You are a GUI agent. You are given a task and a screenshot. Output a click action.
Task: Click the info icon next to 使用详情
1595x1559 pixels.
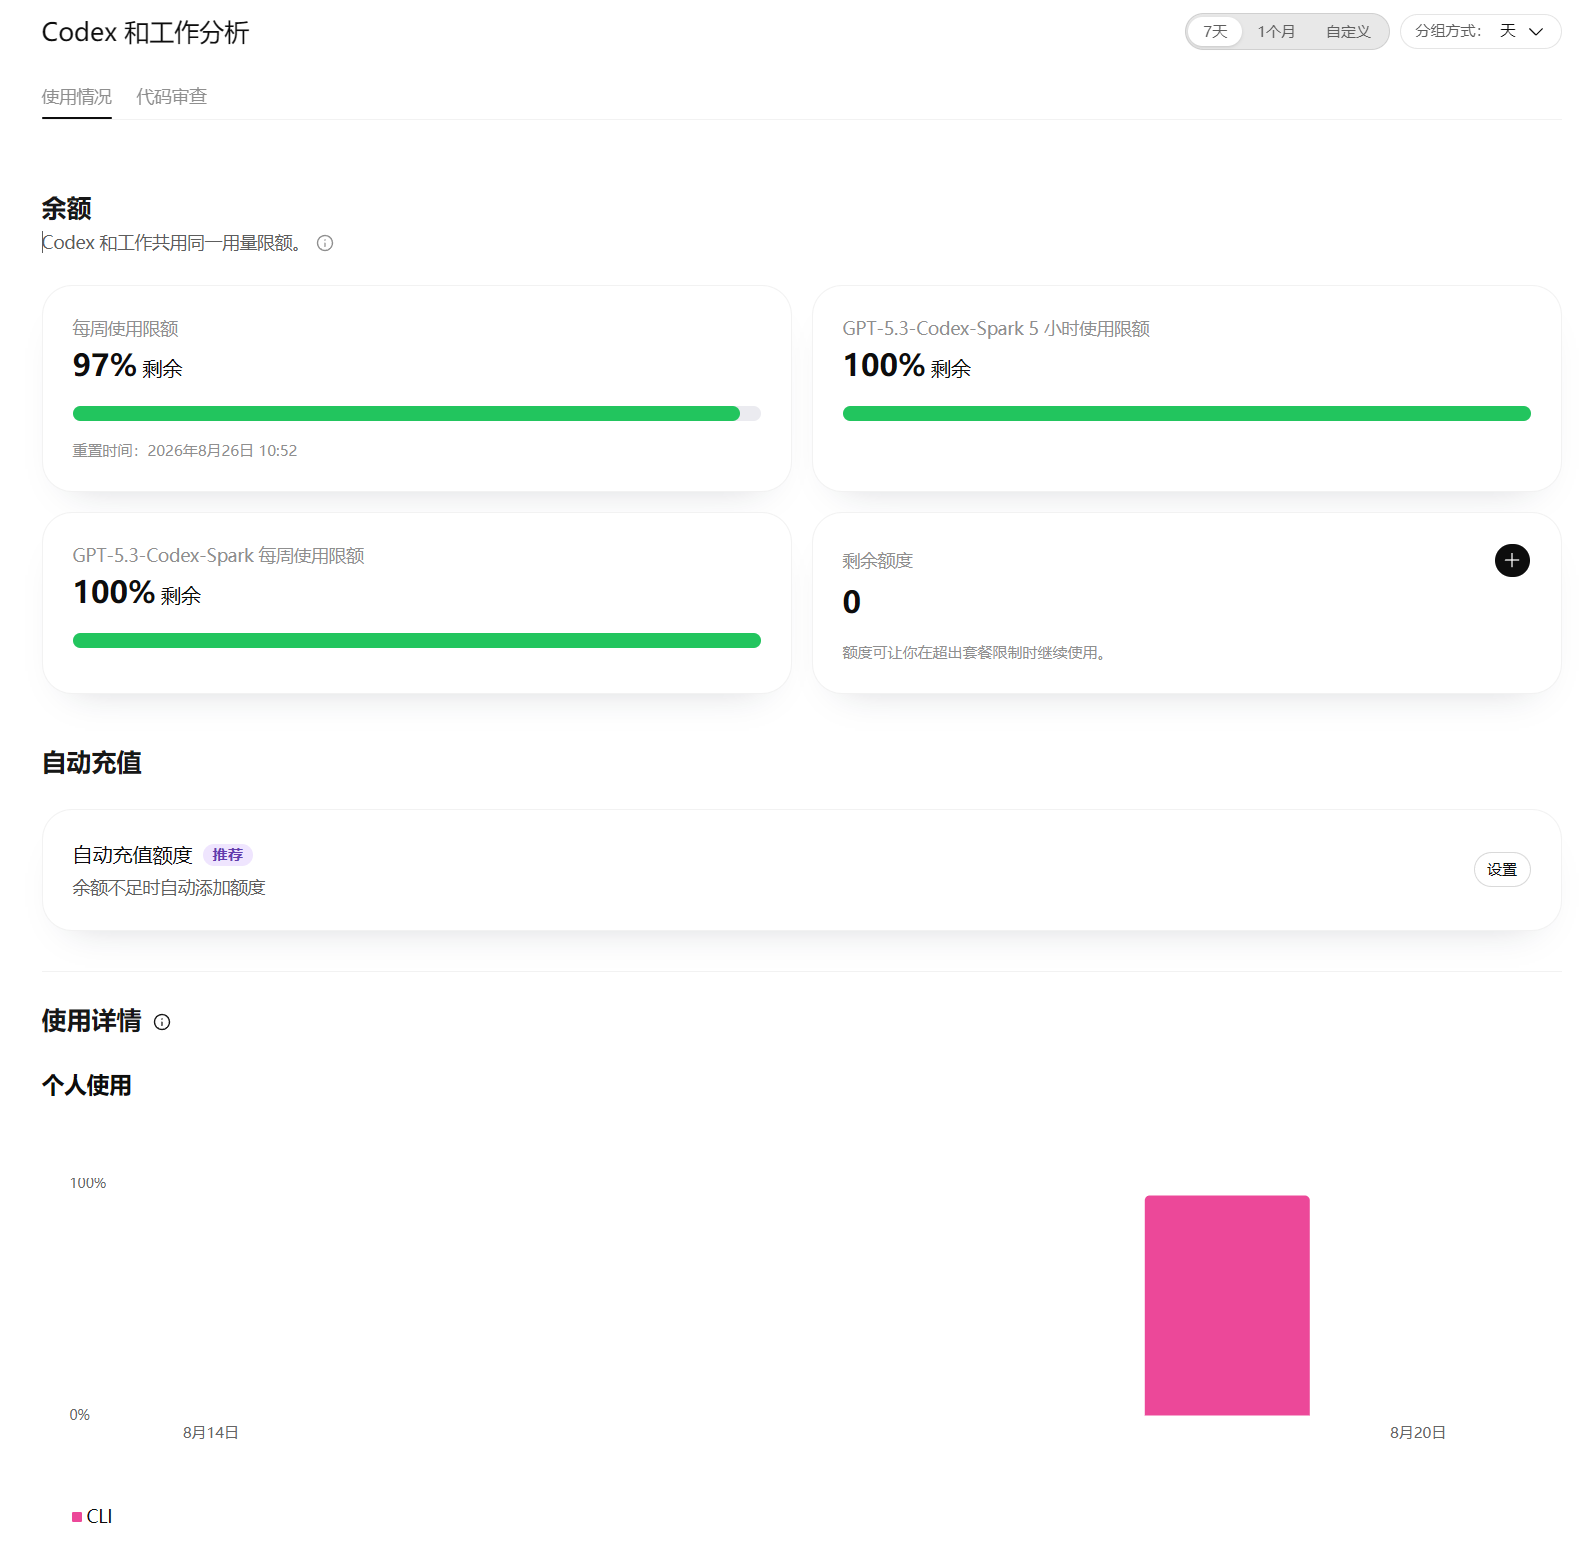click(162, 1022)
